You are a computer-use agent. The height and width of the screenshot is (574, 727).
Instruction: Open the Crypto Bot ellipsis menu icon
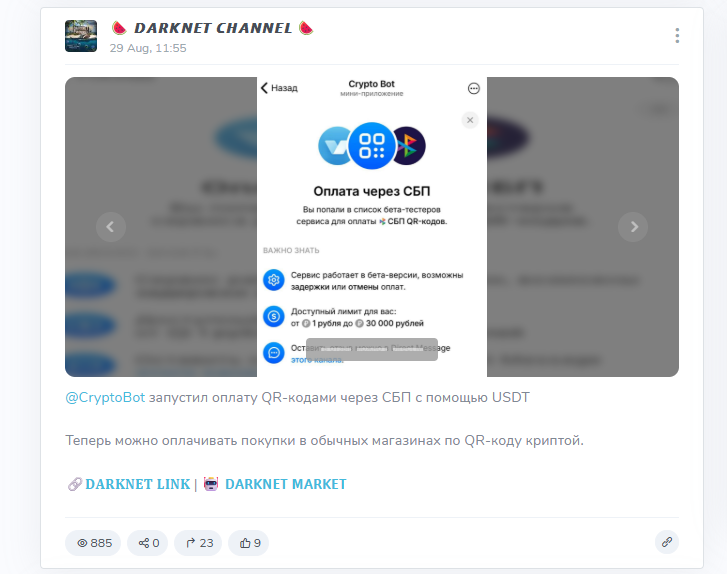click(x=473, y=89)
